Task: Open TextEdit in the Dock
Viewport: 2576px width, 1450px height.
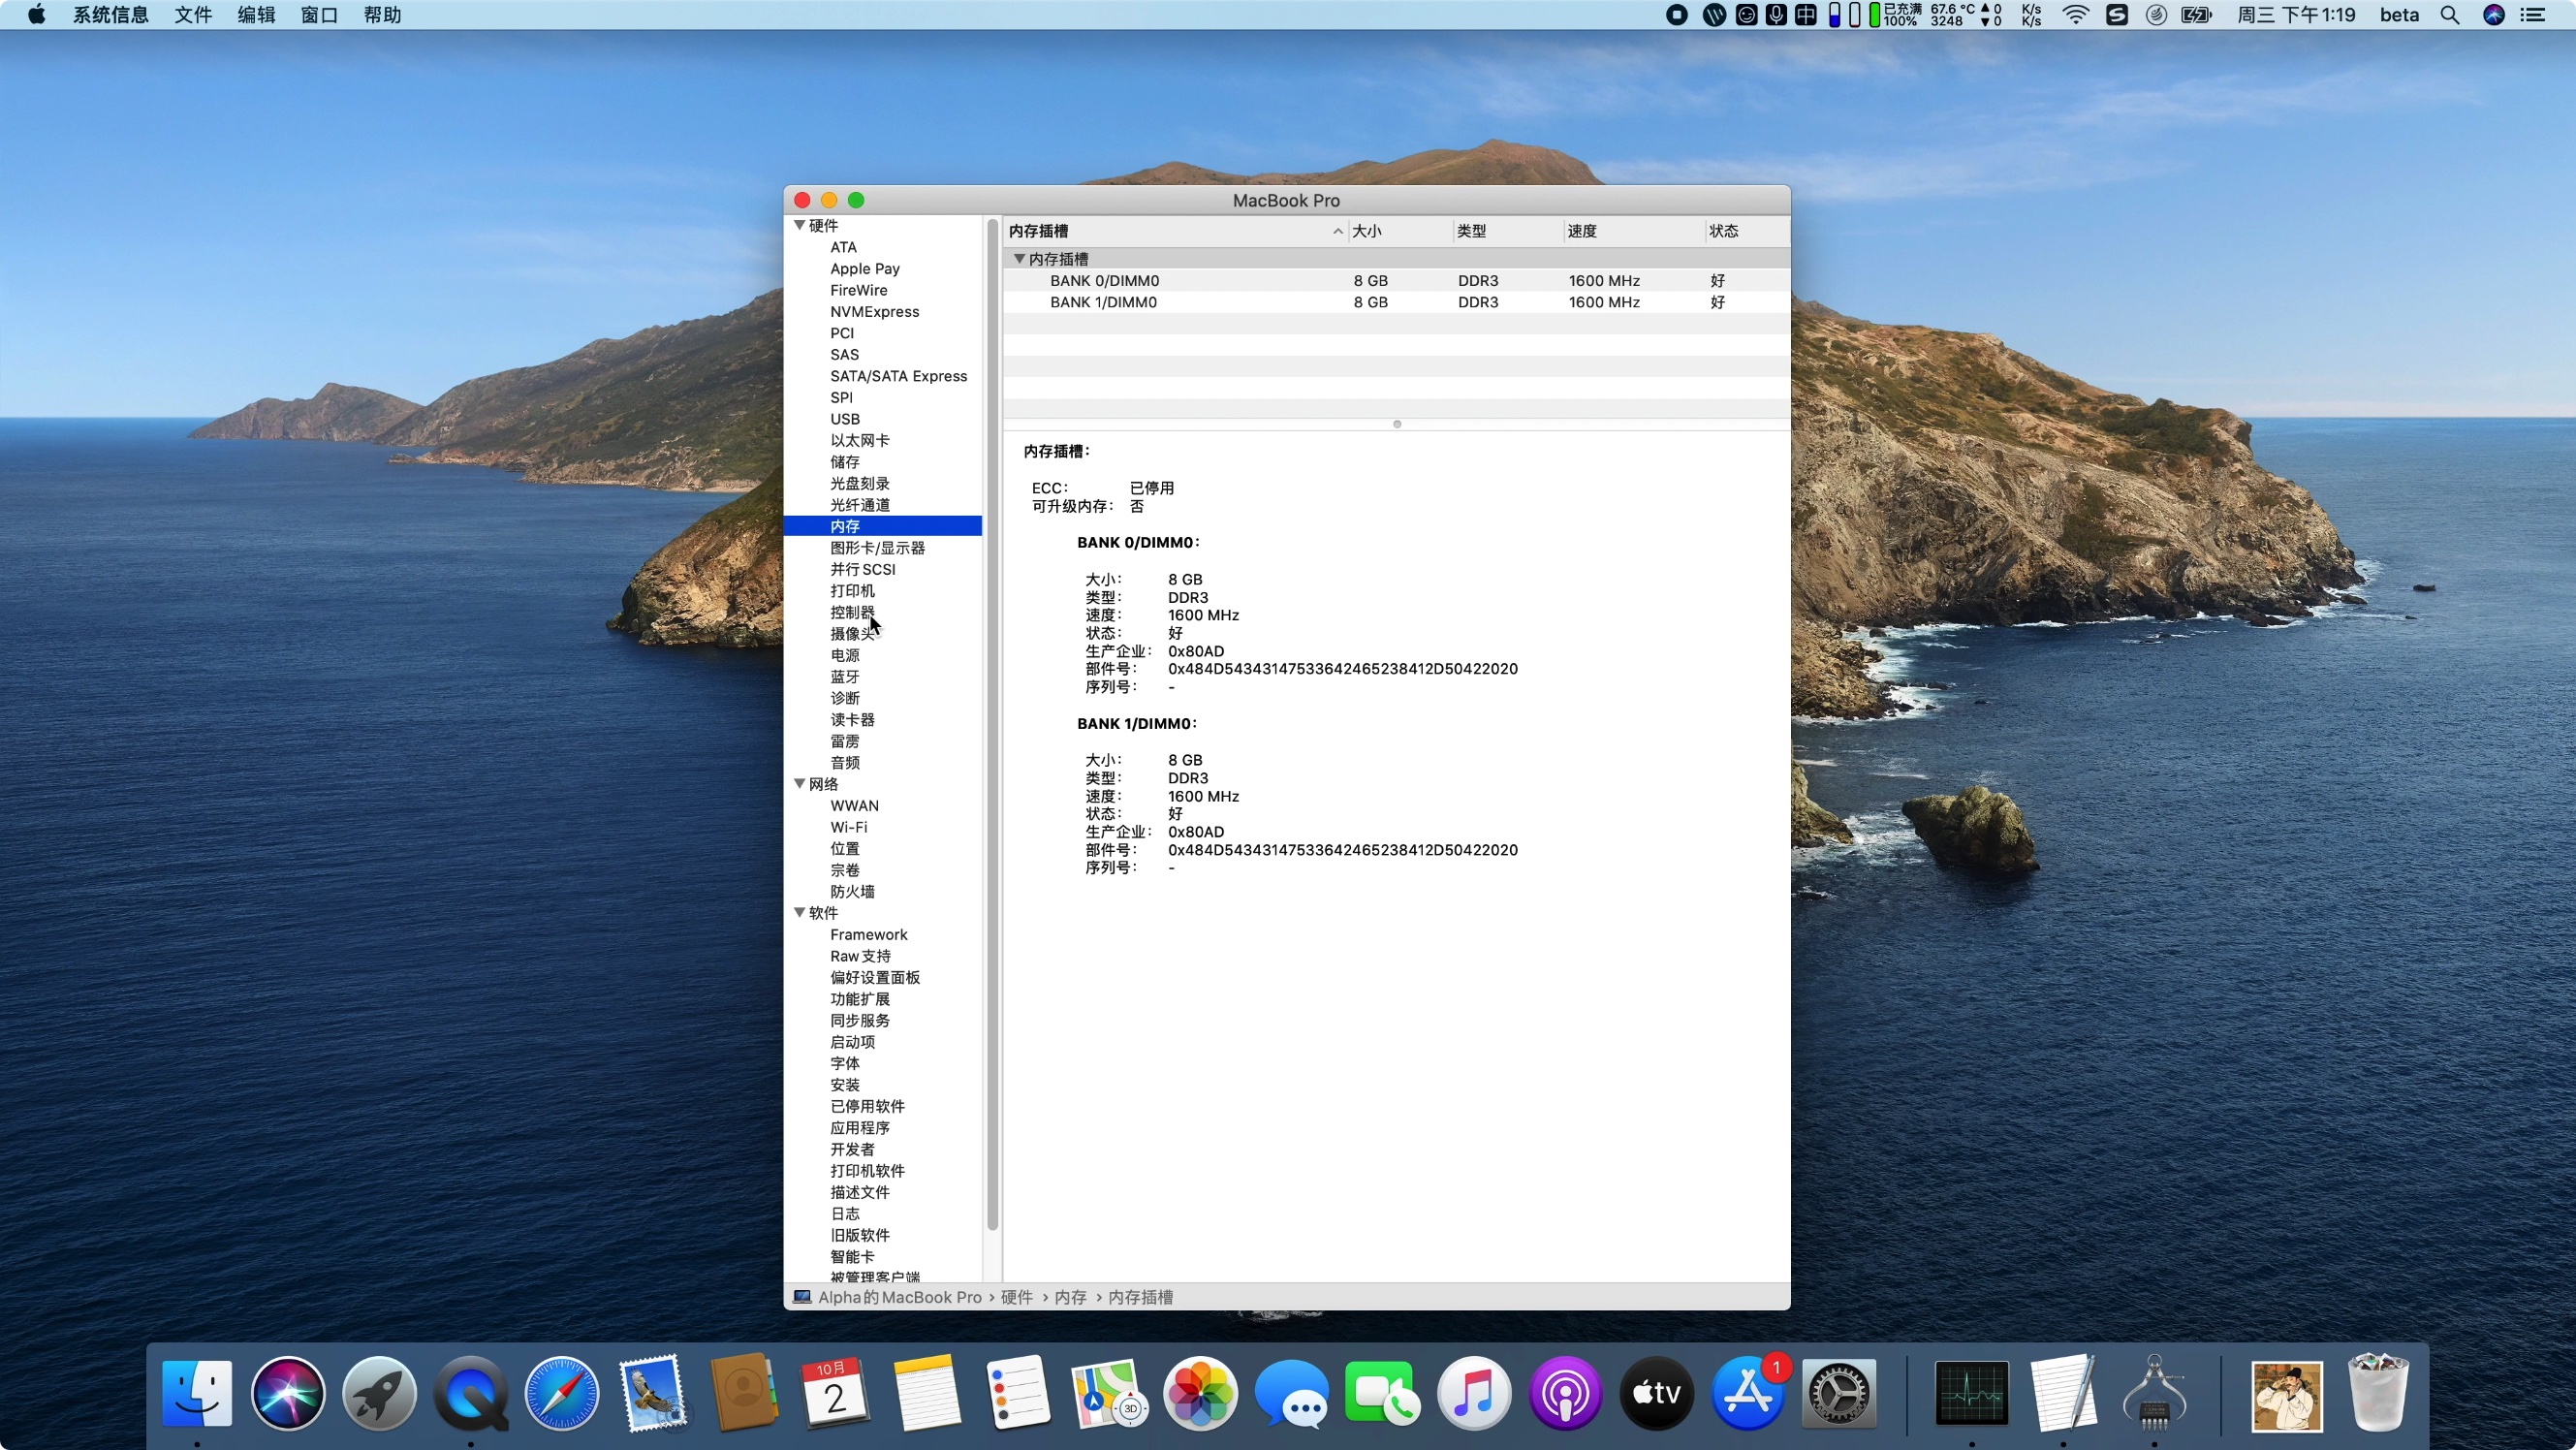Action: 2063,1392
